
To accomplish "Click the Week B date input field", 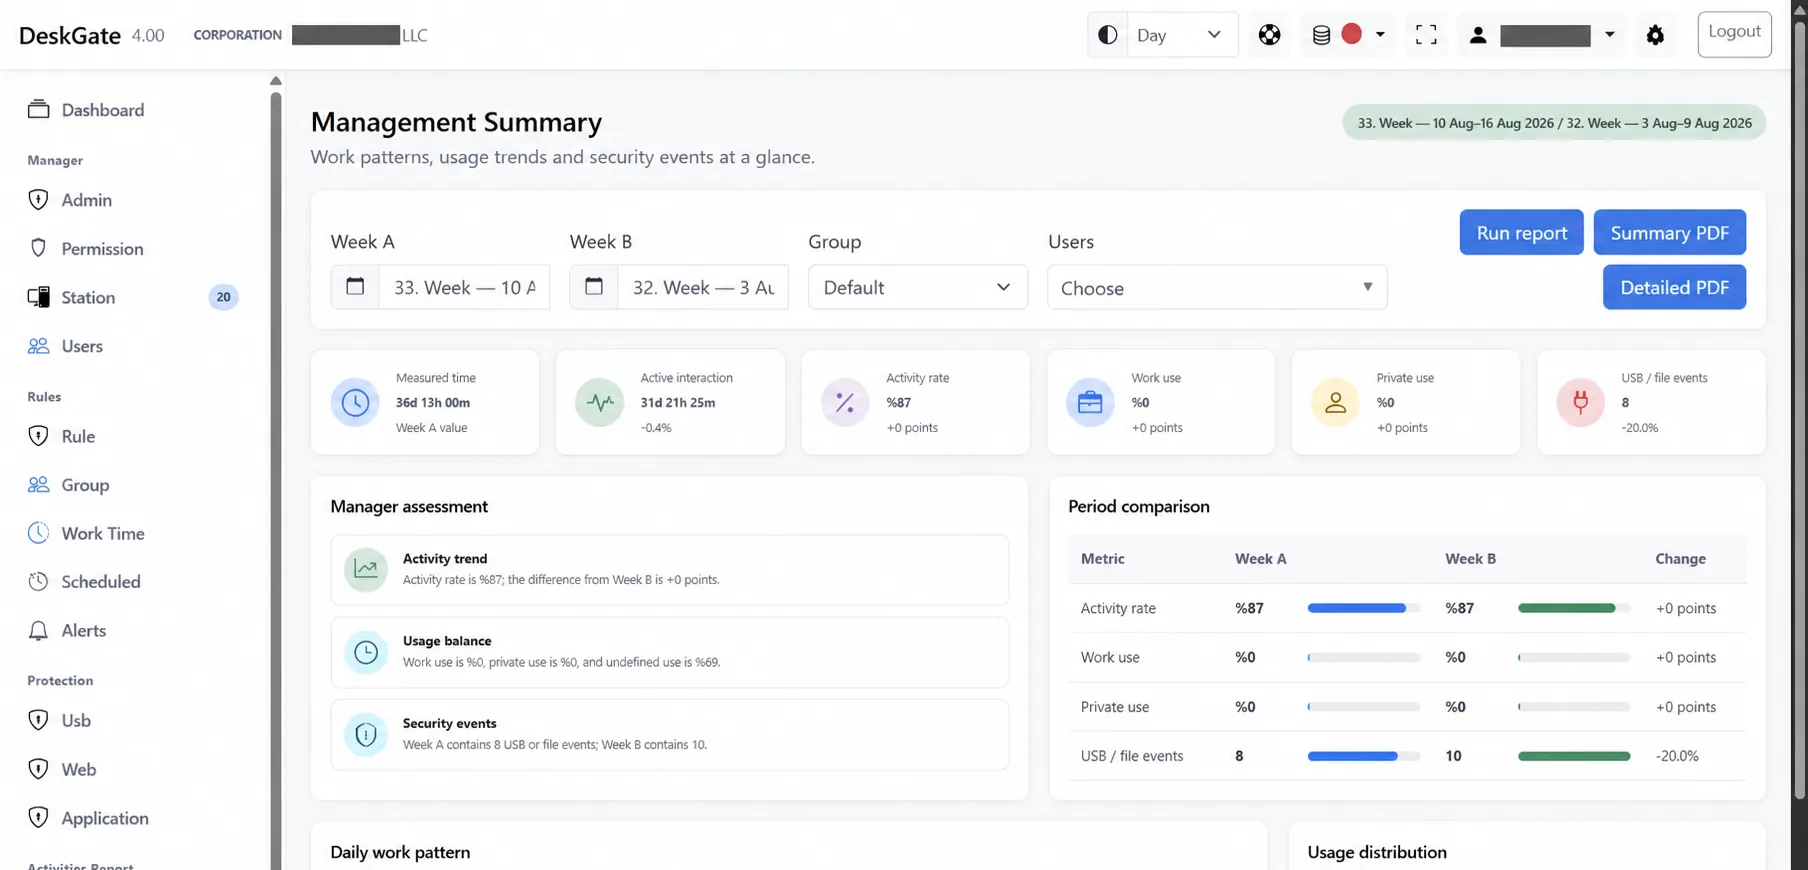I will [703, 287].
